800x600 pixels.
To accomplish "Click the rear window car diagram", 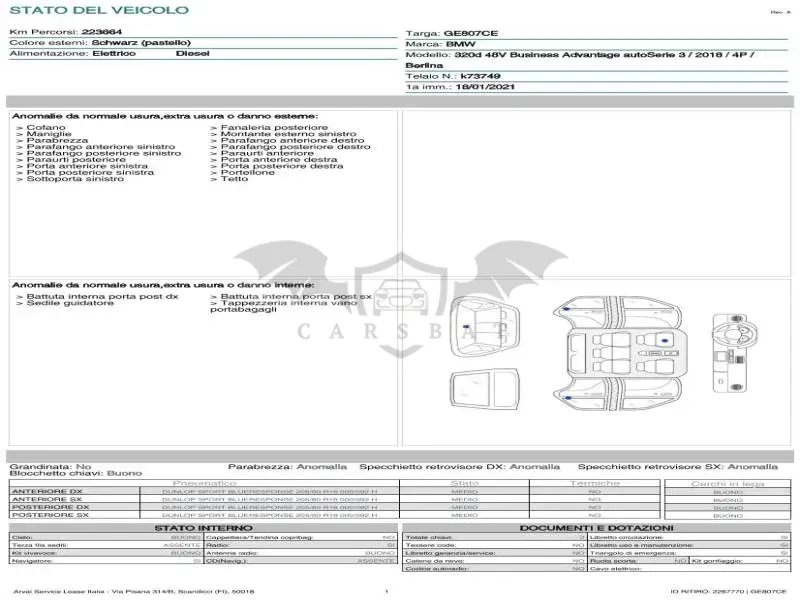I will 485,389.
